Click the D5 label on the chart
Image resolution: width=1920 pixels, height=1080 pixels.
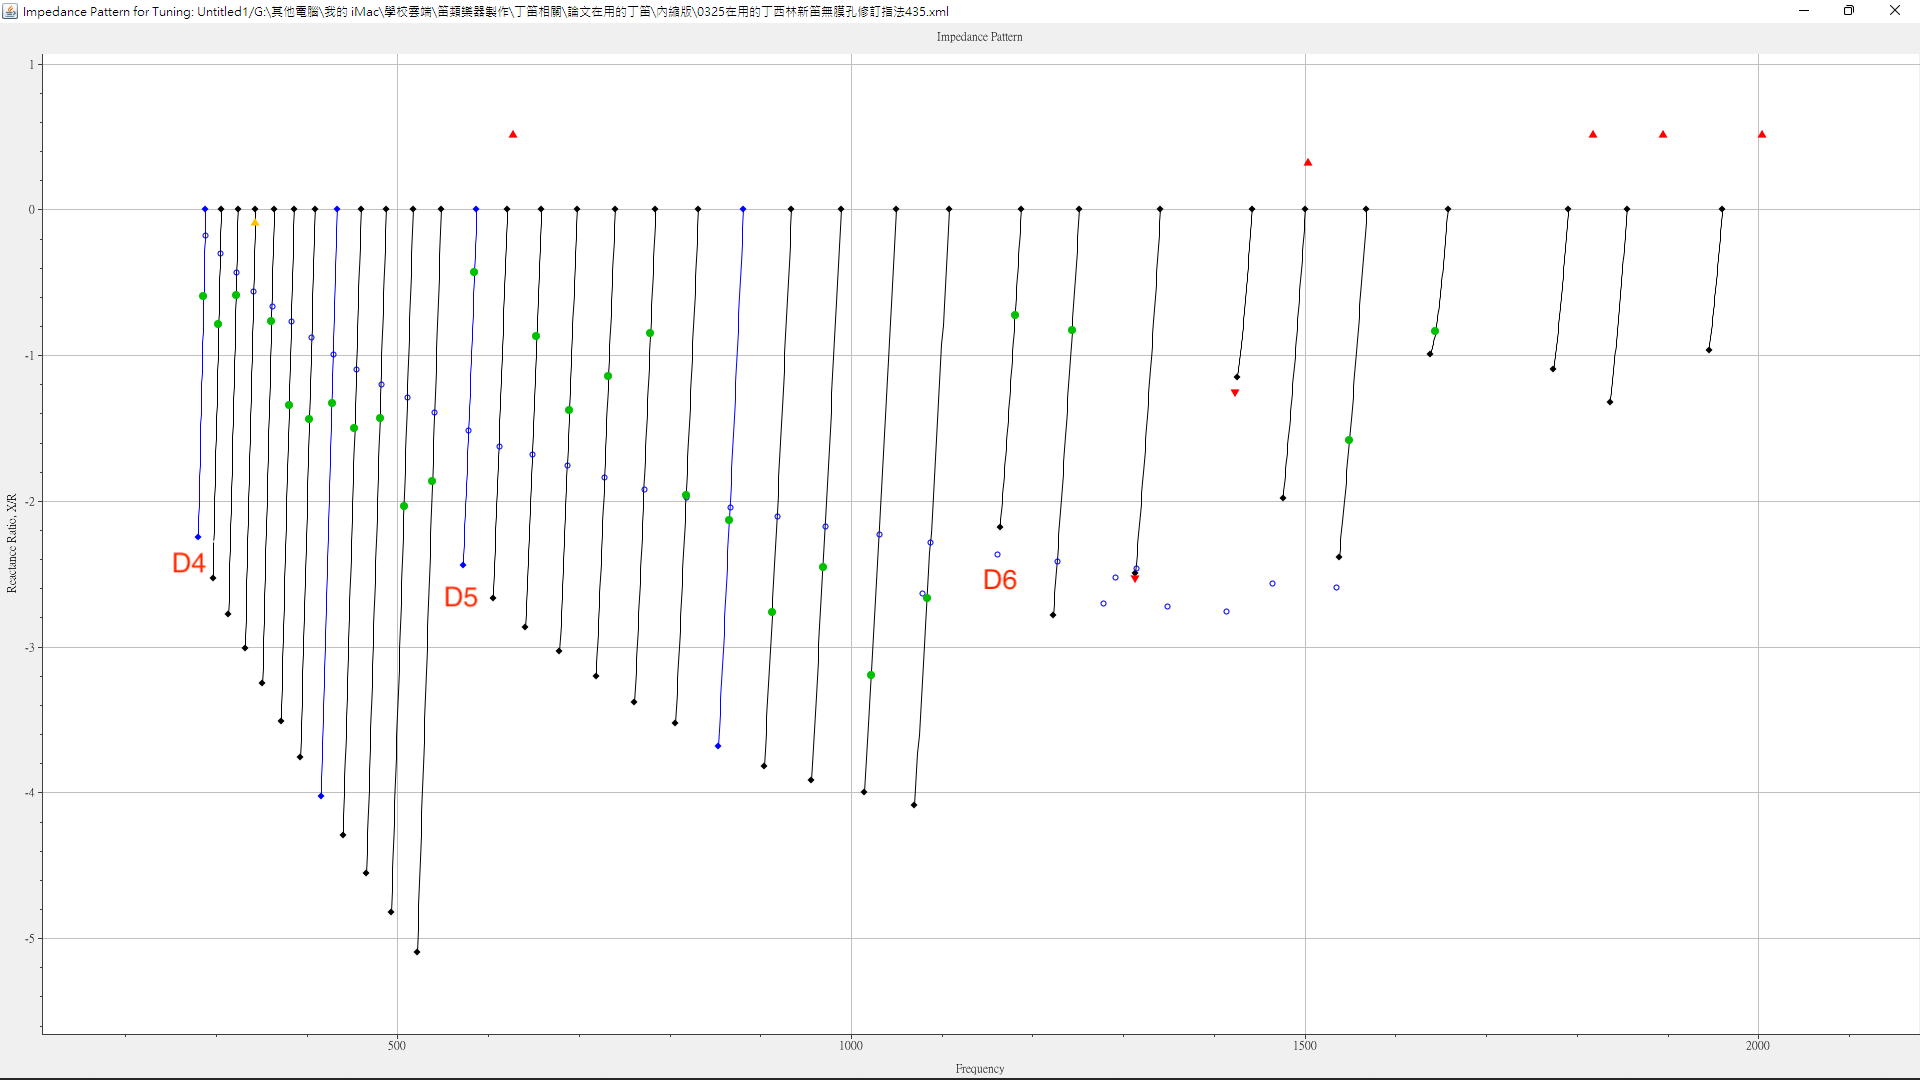click(x=461, y=597)
